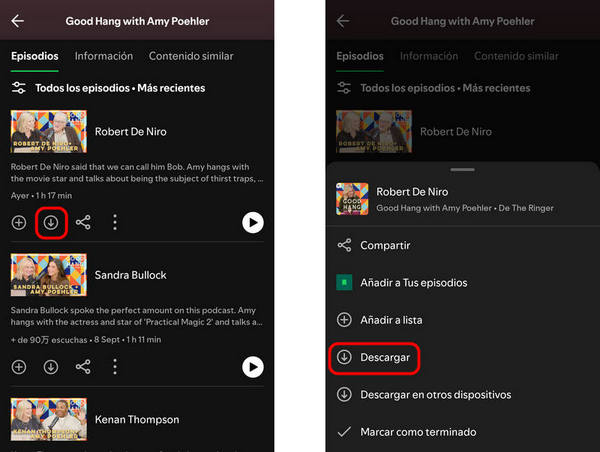This screenshot has width=600, height=452.
Task: Choose 'Añadir a Tus episodios' menu entry
Action: (463, 282)
